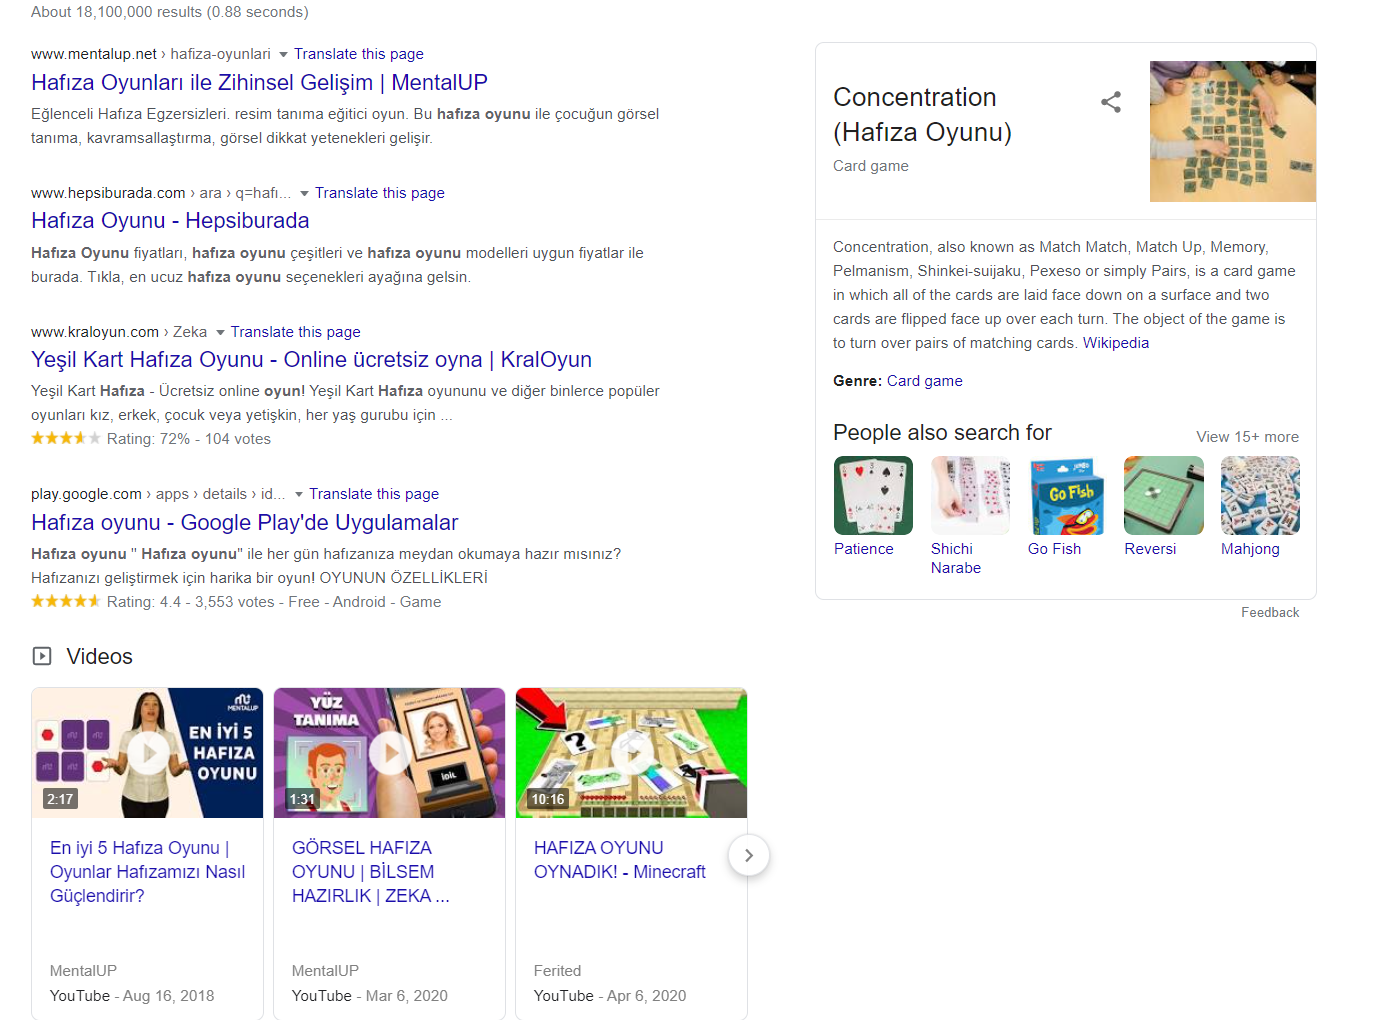The width and height of the screenshot is (1393, 1020).
Task: Click the 'Videos' section heading
Action: click(x=99, y=656)
